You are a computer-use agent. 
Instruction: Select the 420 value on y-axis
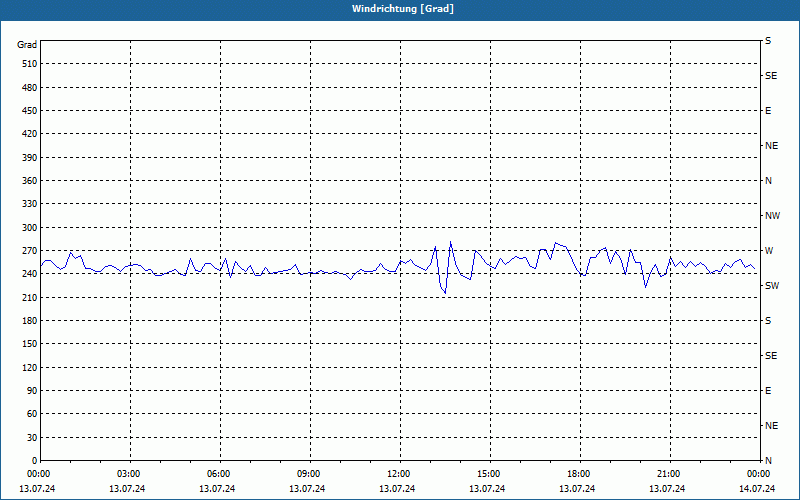point(30,134)
